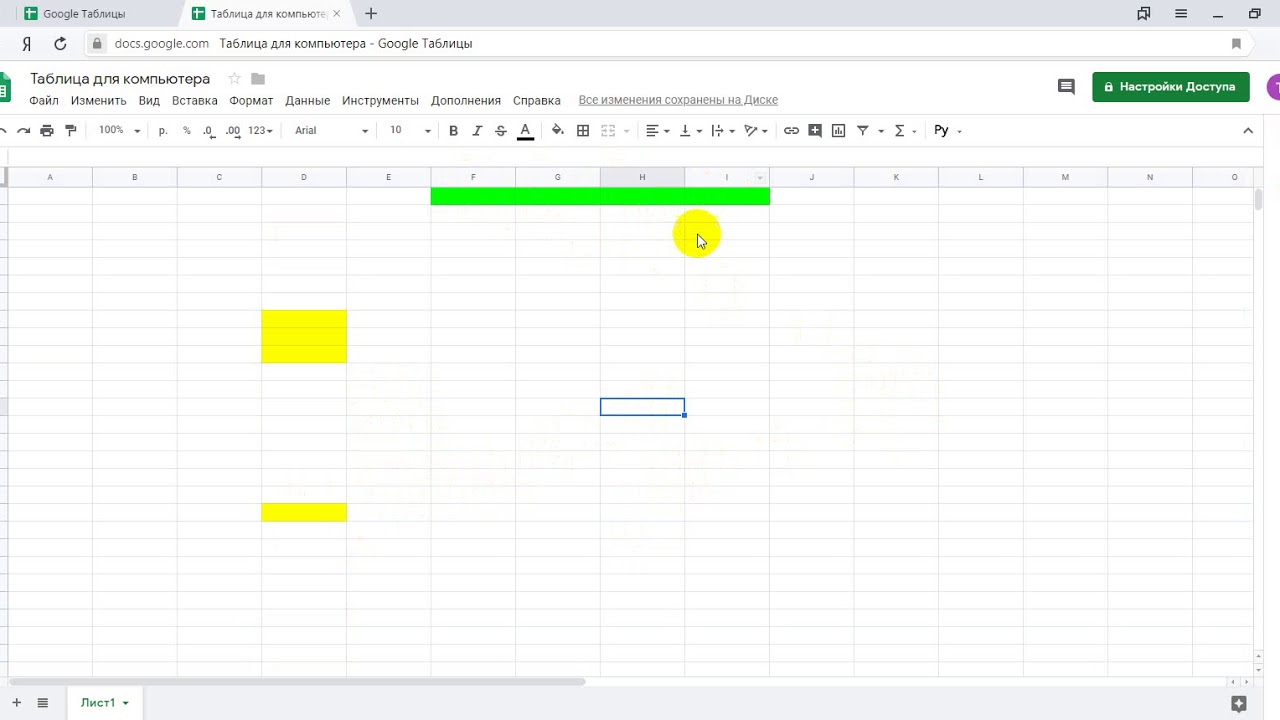Decrease decimal places with the .0 button
The height and width of the screenshot is (720, 1280).
click(208, 131)
